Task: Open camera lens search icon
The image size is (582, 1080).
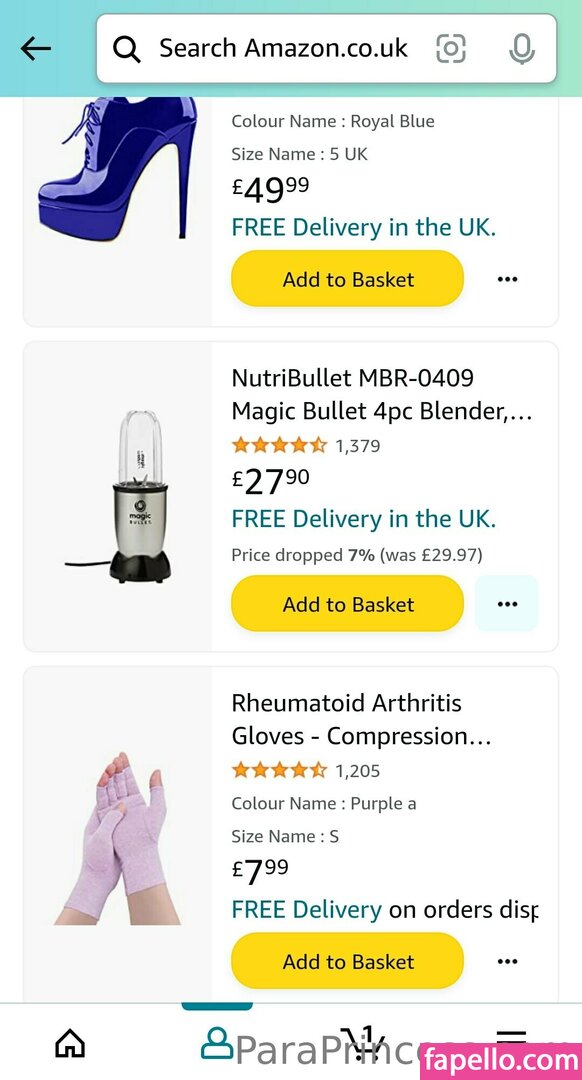Action: pos(451,48)
